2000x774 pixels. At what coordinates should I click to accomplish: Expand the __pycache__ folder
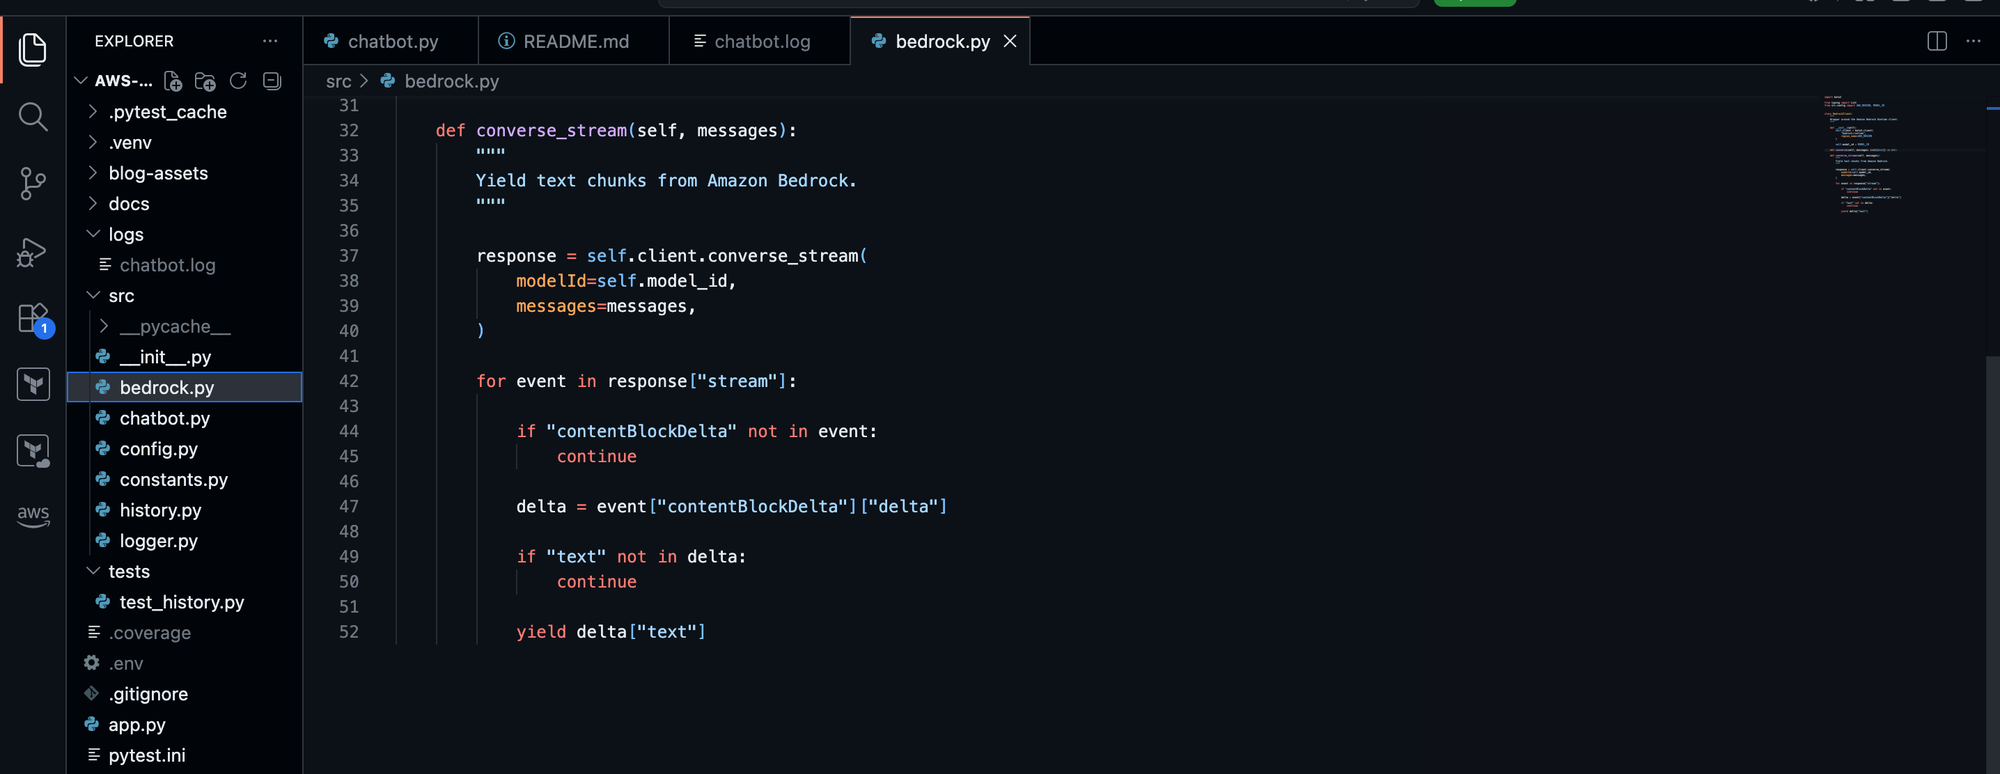(104, 326)
